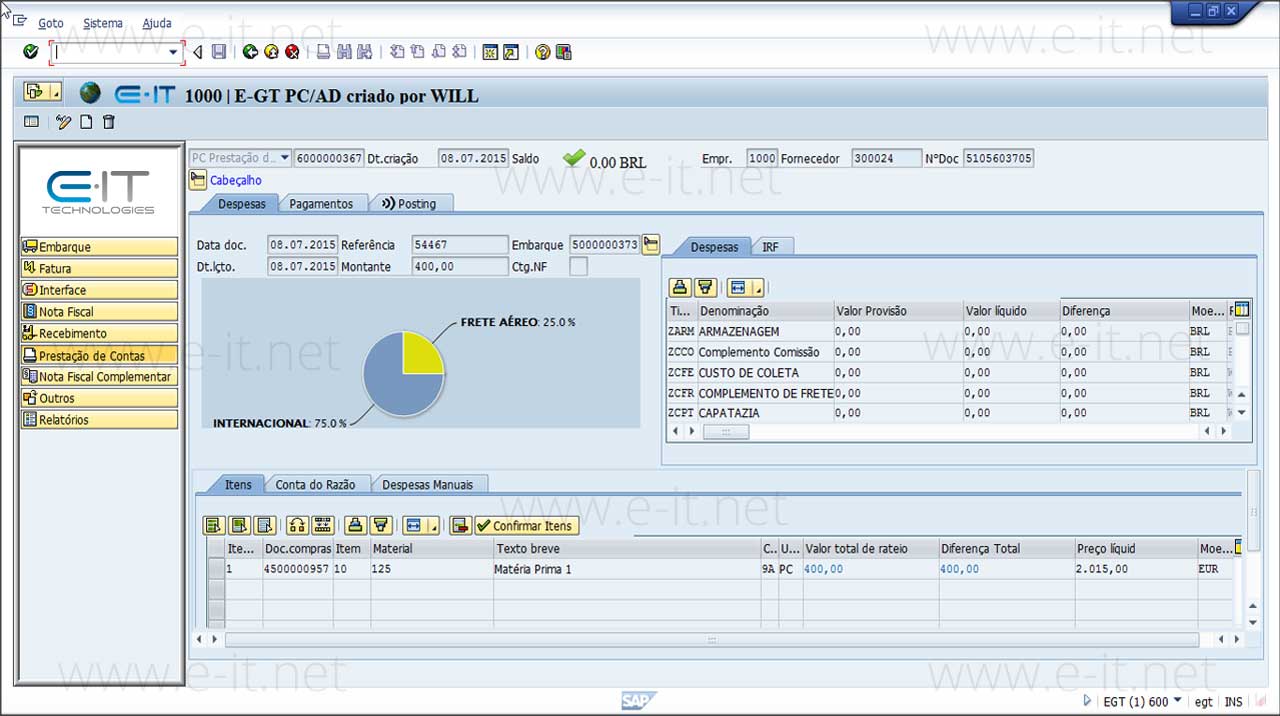Click Print icon in Despesas grid toolbar
The image size is (1280, 716).
[680, 288]
